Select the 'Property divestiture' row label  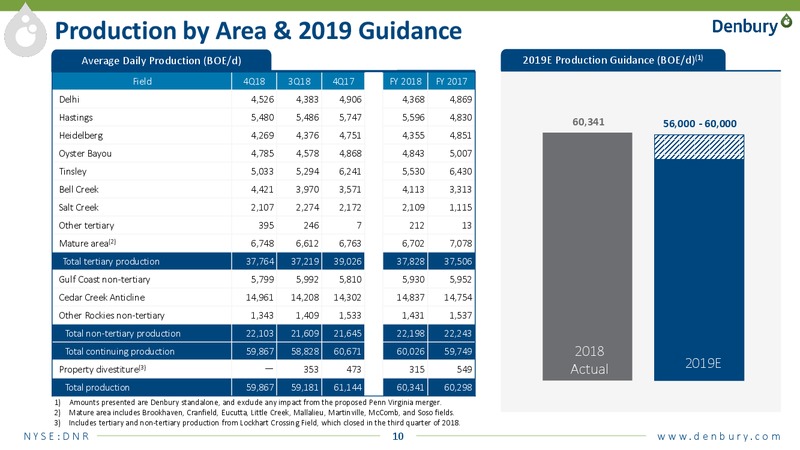[x=102, y=369]
